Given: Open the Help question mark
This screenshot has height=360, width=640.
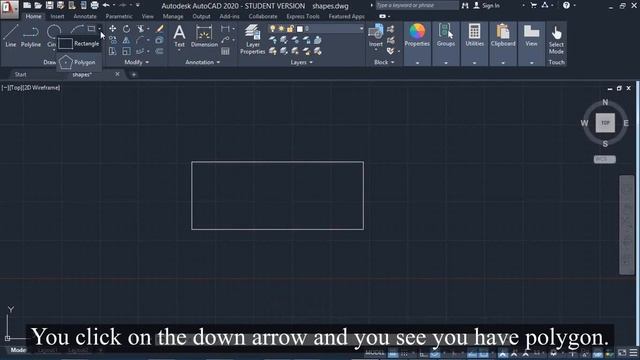Looking at the screenshot, I should 566,5.
